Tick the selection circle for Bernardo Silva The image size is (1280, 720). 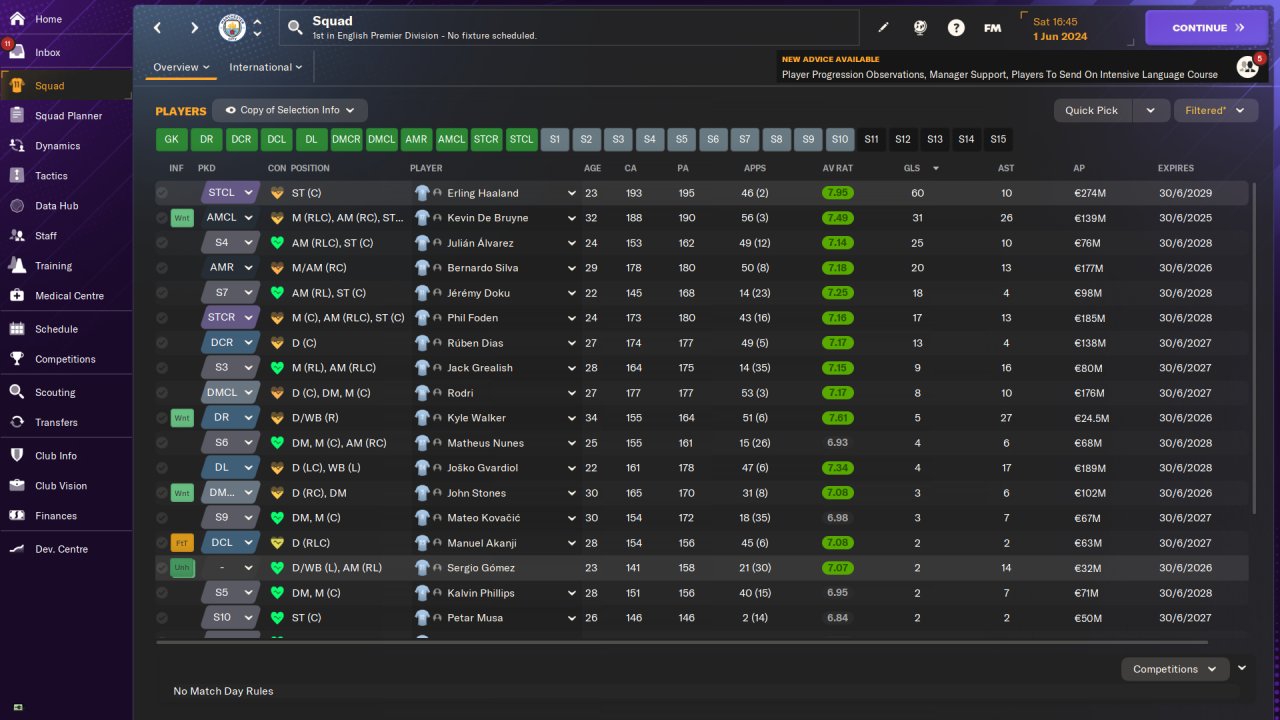coord(162,268)
